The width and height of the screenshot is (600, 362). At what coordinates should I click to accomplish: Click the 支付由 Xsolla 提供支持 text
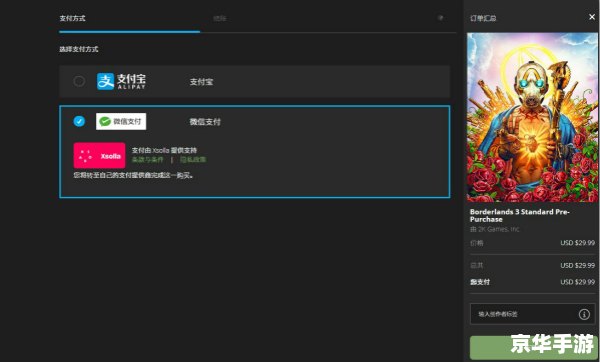coord(164,150)
